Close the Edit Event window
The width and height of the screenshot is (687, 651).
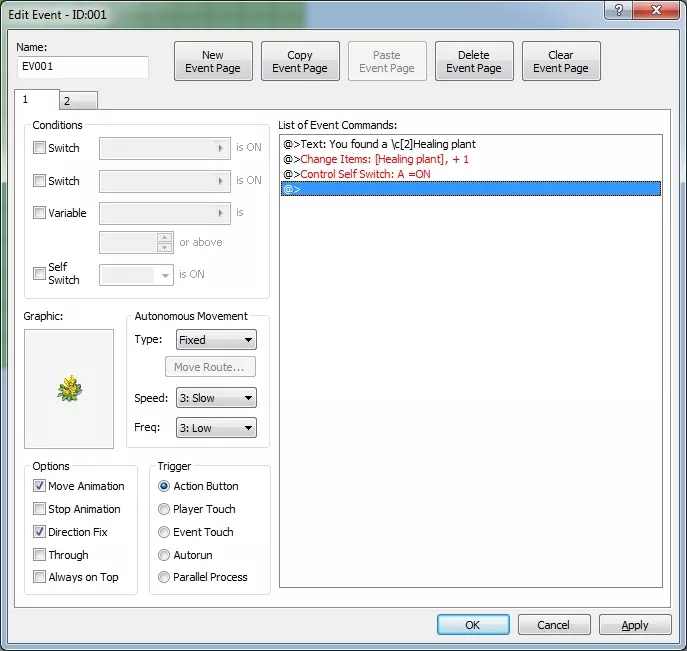pyautogui.click(x=656, y=10)
